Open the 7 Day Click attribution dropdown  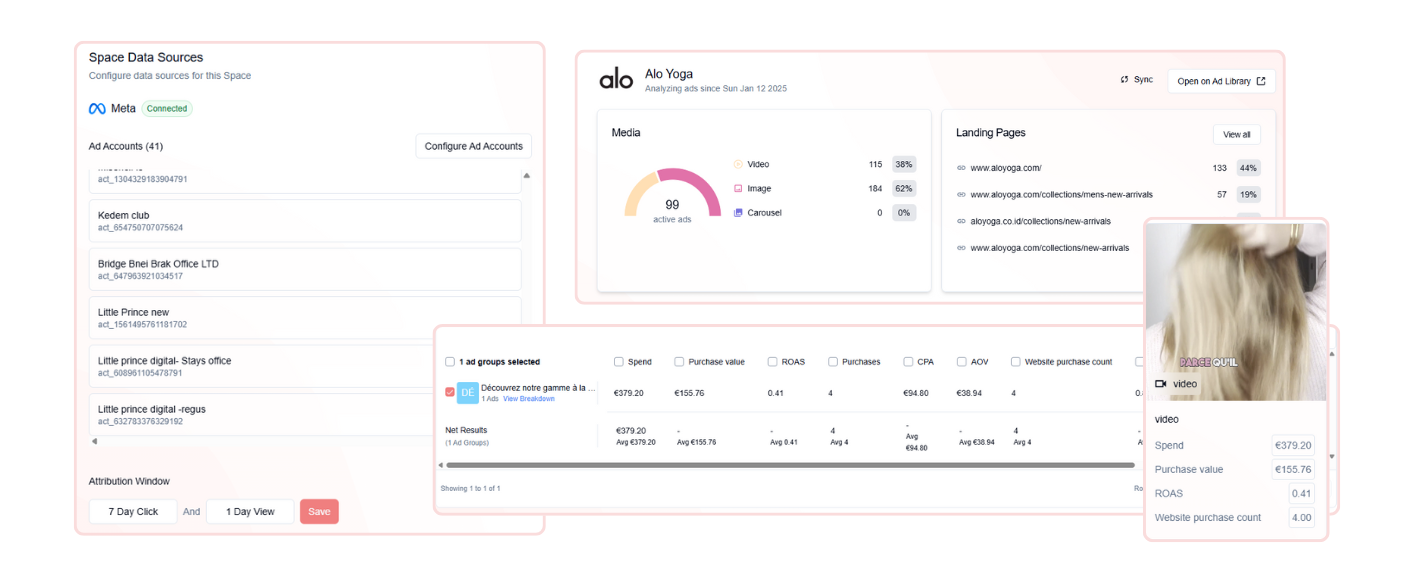tap(133, 512)
